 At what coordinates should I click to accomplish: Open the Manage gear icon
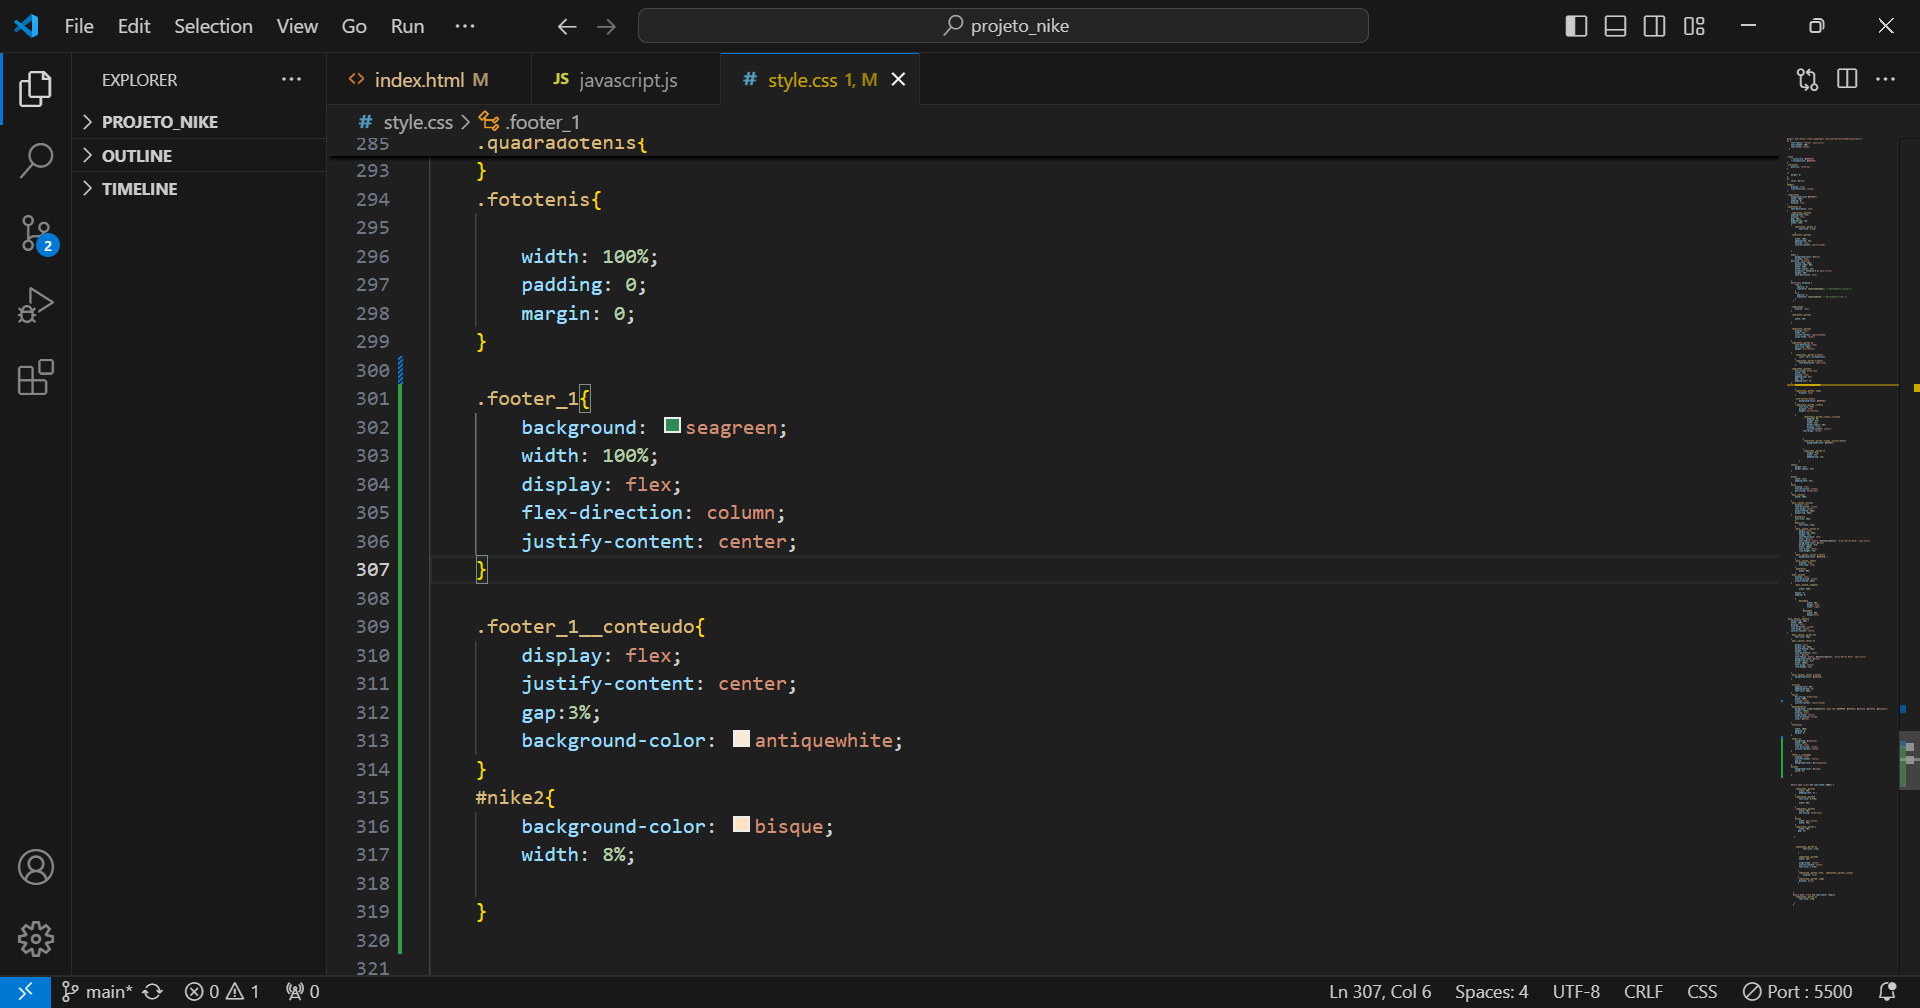coord(36,939)
